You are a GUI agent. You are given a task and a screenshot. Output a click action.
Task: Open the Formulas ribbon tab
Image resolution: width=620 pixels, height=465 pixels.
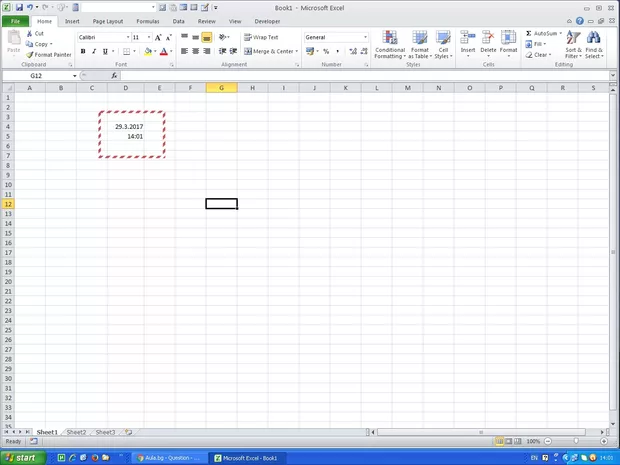point(147,21)
